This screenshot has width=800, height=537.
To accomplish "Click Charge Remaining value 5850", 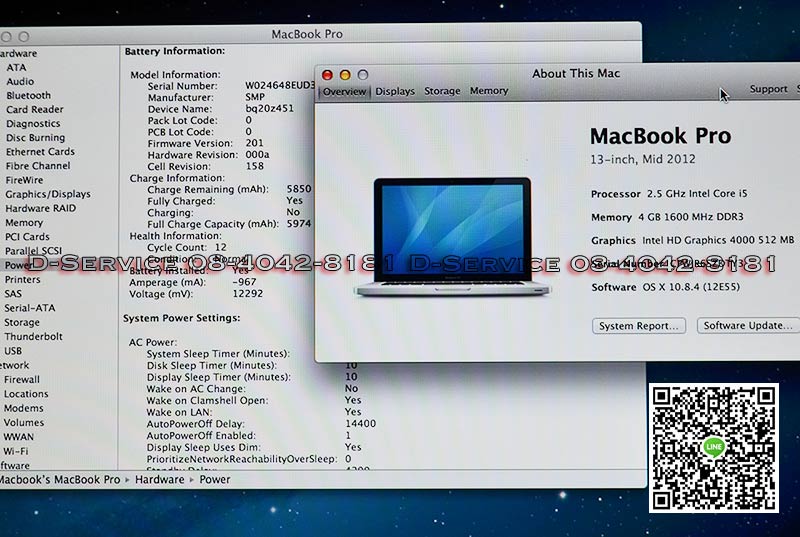I will pyautogui.click(x=298, y=189).
